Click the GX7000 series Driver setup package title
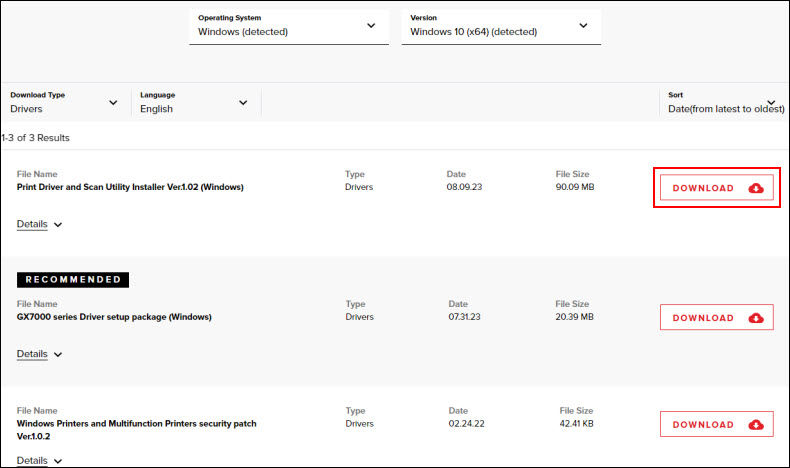The image size is (790, 468). tap(114, 317)
